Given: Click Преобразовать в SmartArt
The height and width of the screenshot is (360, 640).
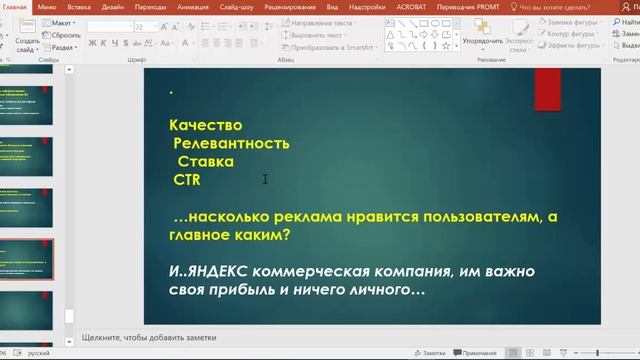Looking at the screenshot, I should click(329, 47).
